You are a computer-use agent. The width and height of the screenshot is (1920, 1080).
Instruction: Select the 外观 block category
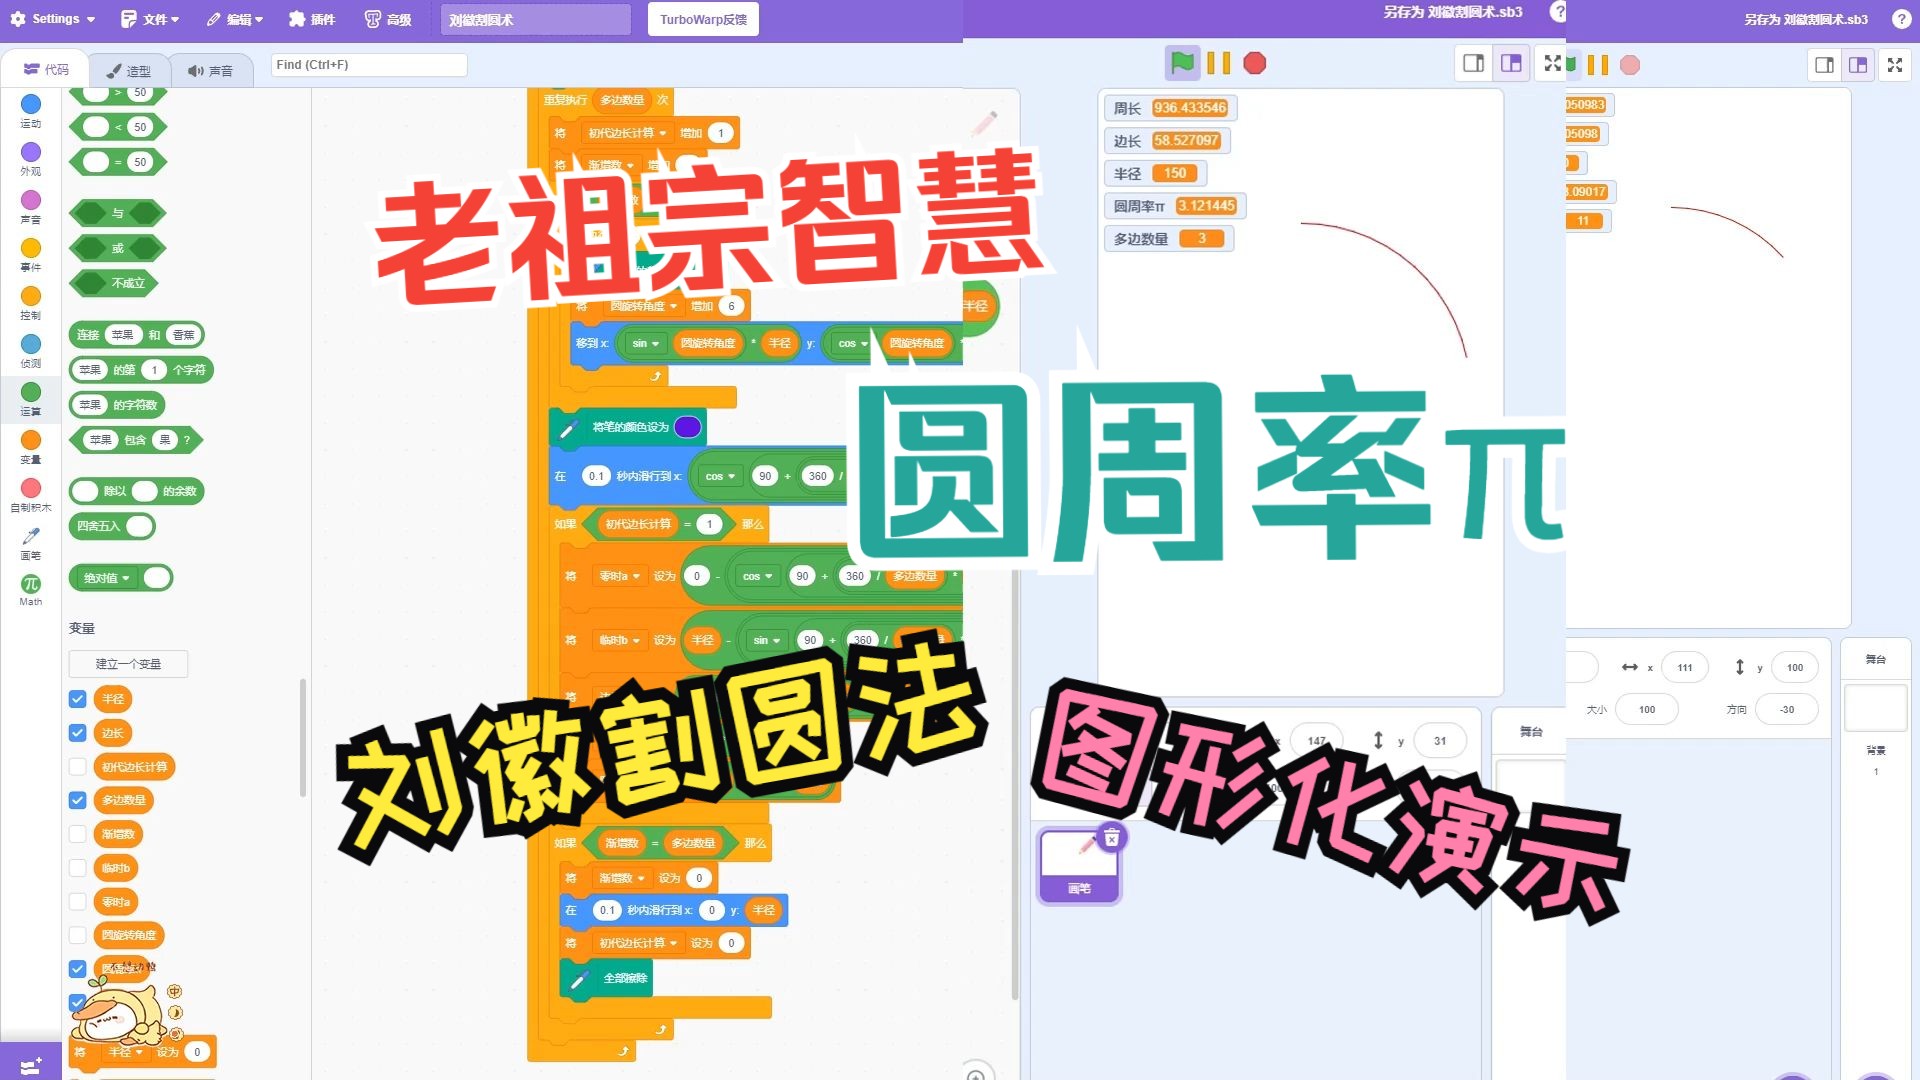[x=31, y=158]
